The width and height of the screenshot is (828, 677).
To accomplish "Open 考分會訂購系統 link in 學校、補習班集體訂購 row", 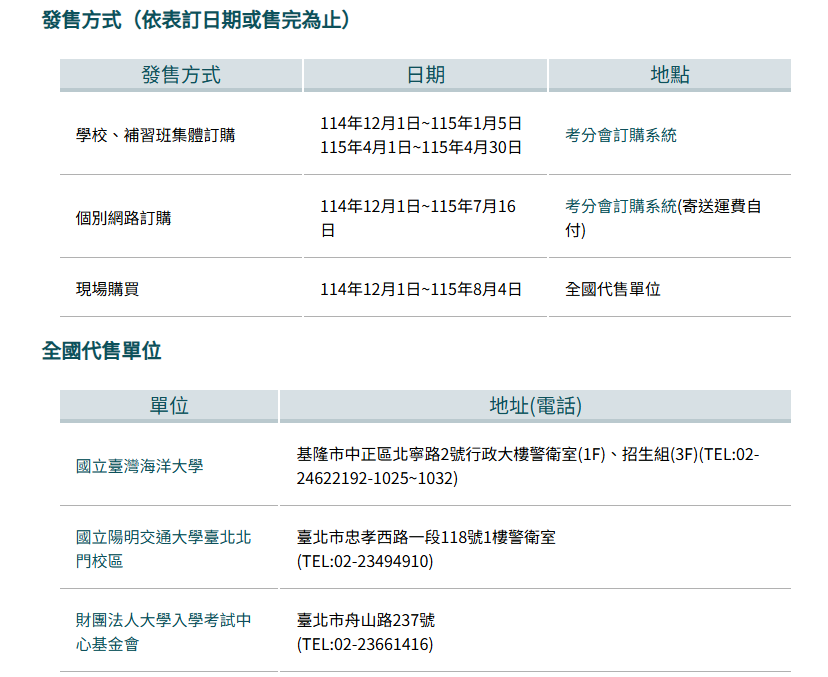I will coord(620,135).
